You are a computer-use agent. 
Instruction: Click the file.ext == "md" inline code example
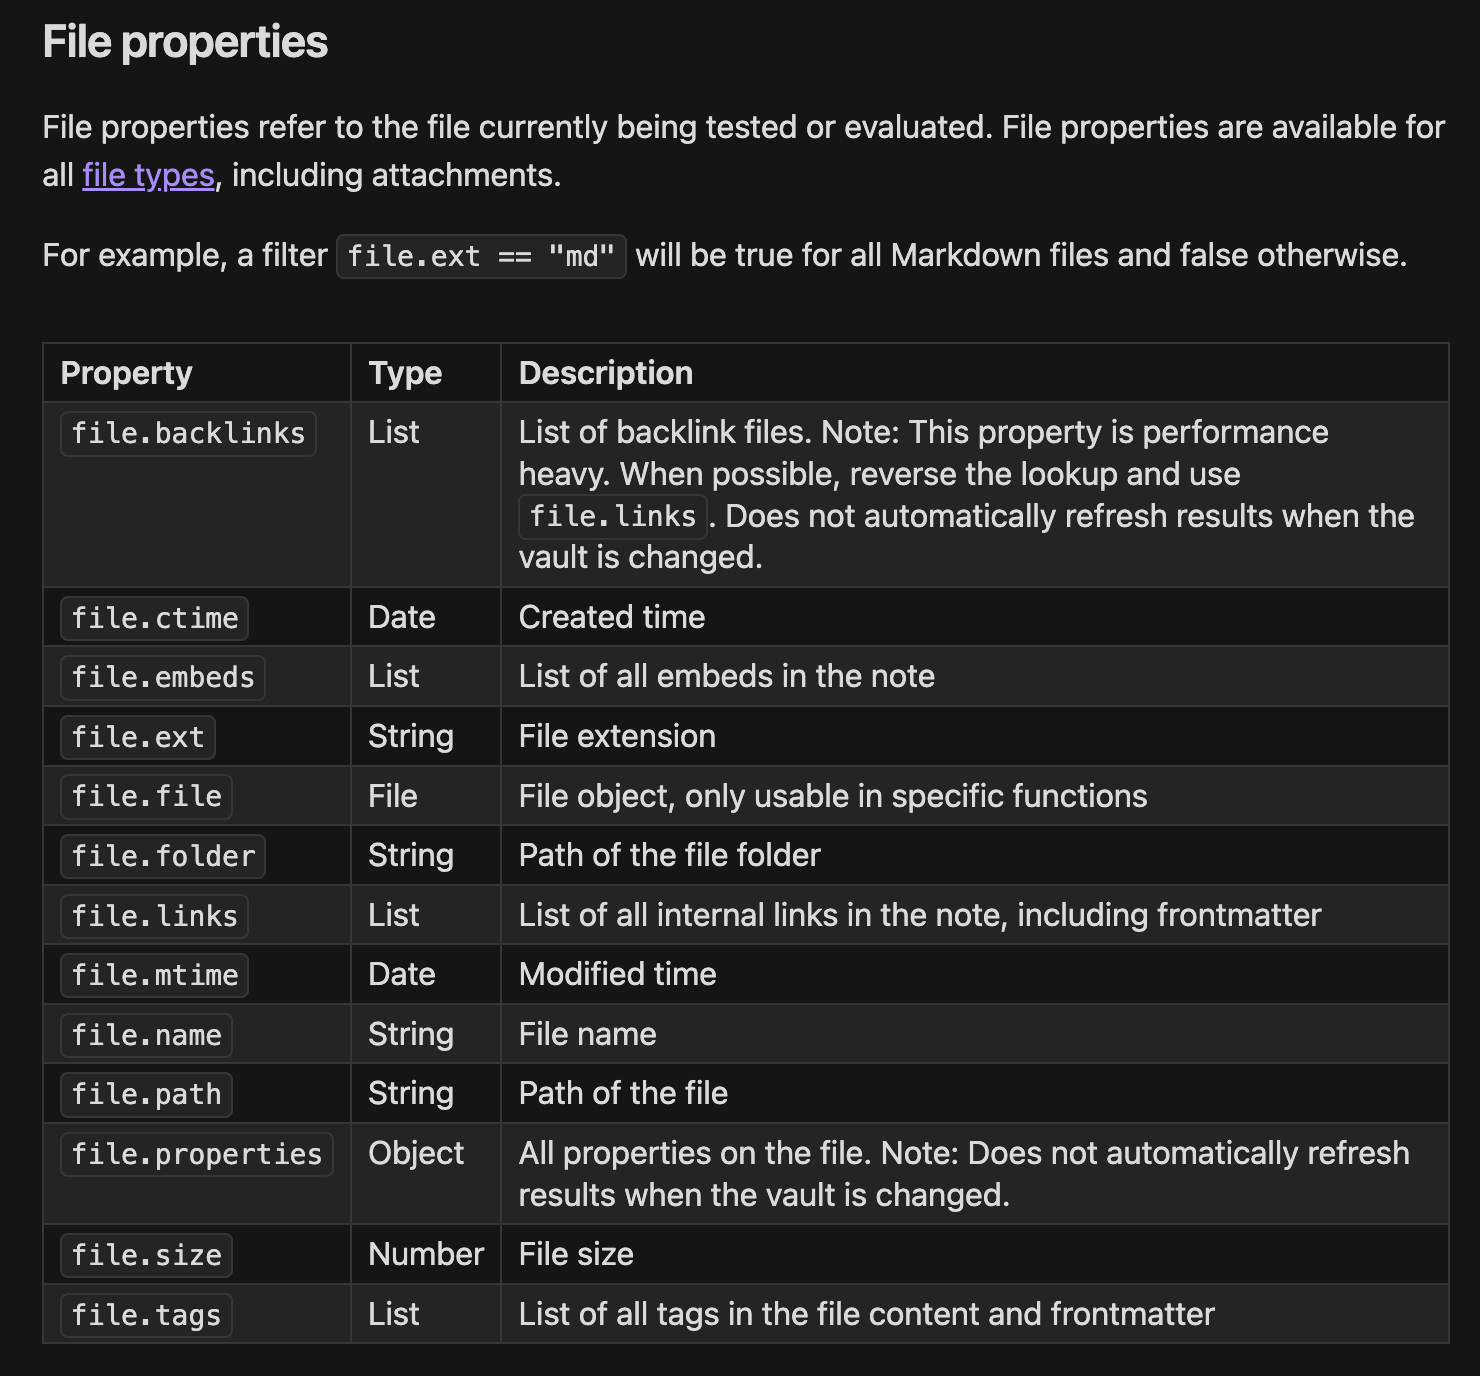(x=481, y=257)
